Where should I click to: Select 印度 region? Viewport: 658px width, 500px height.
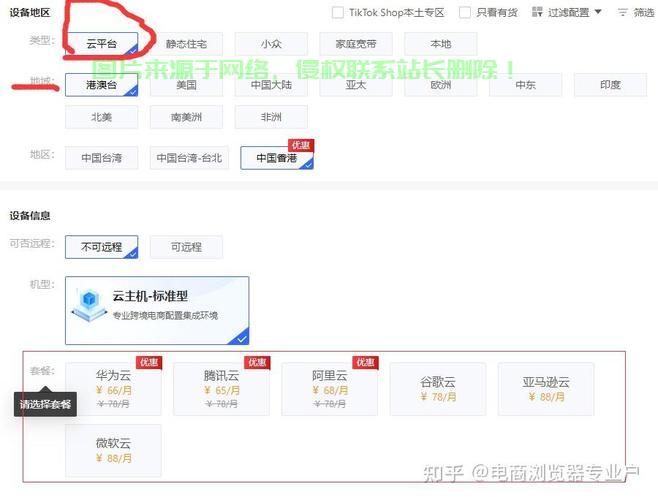pyautogui.click(x=610, y=85)
